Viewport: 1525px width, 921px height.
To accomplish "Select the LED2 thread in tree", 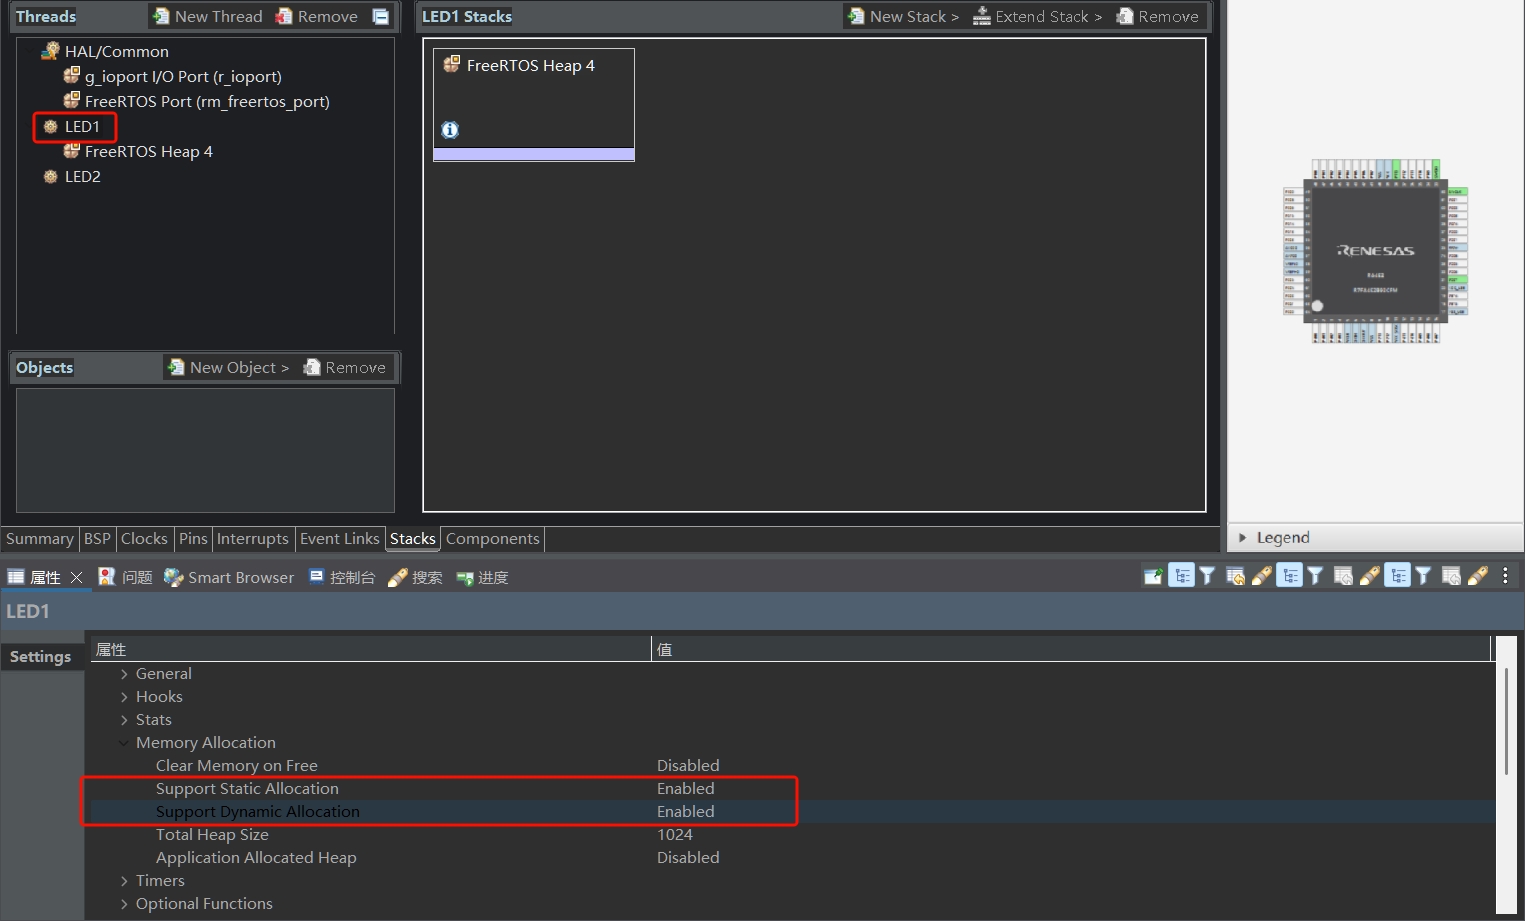I will pyautogui.click(x=82, y=177).
